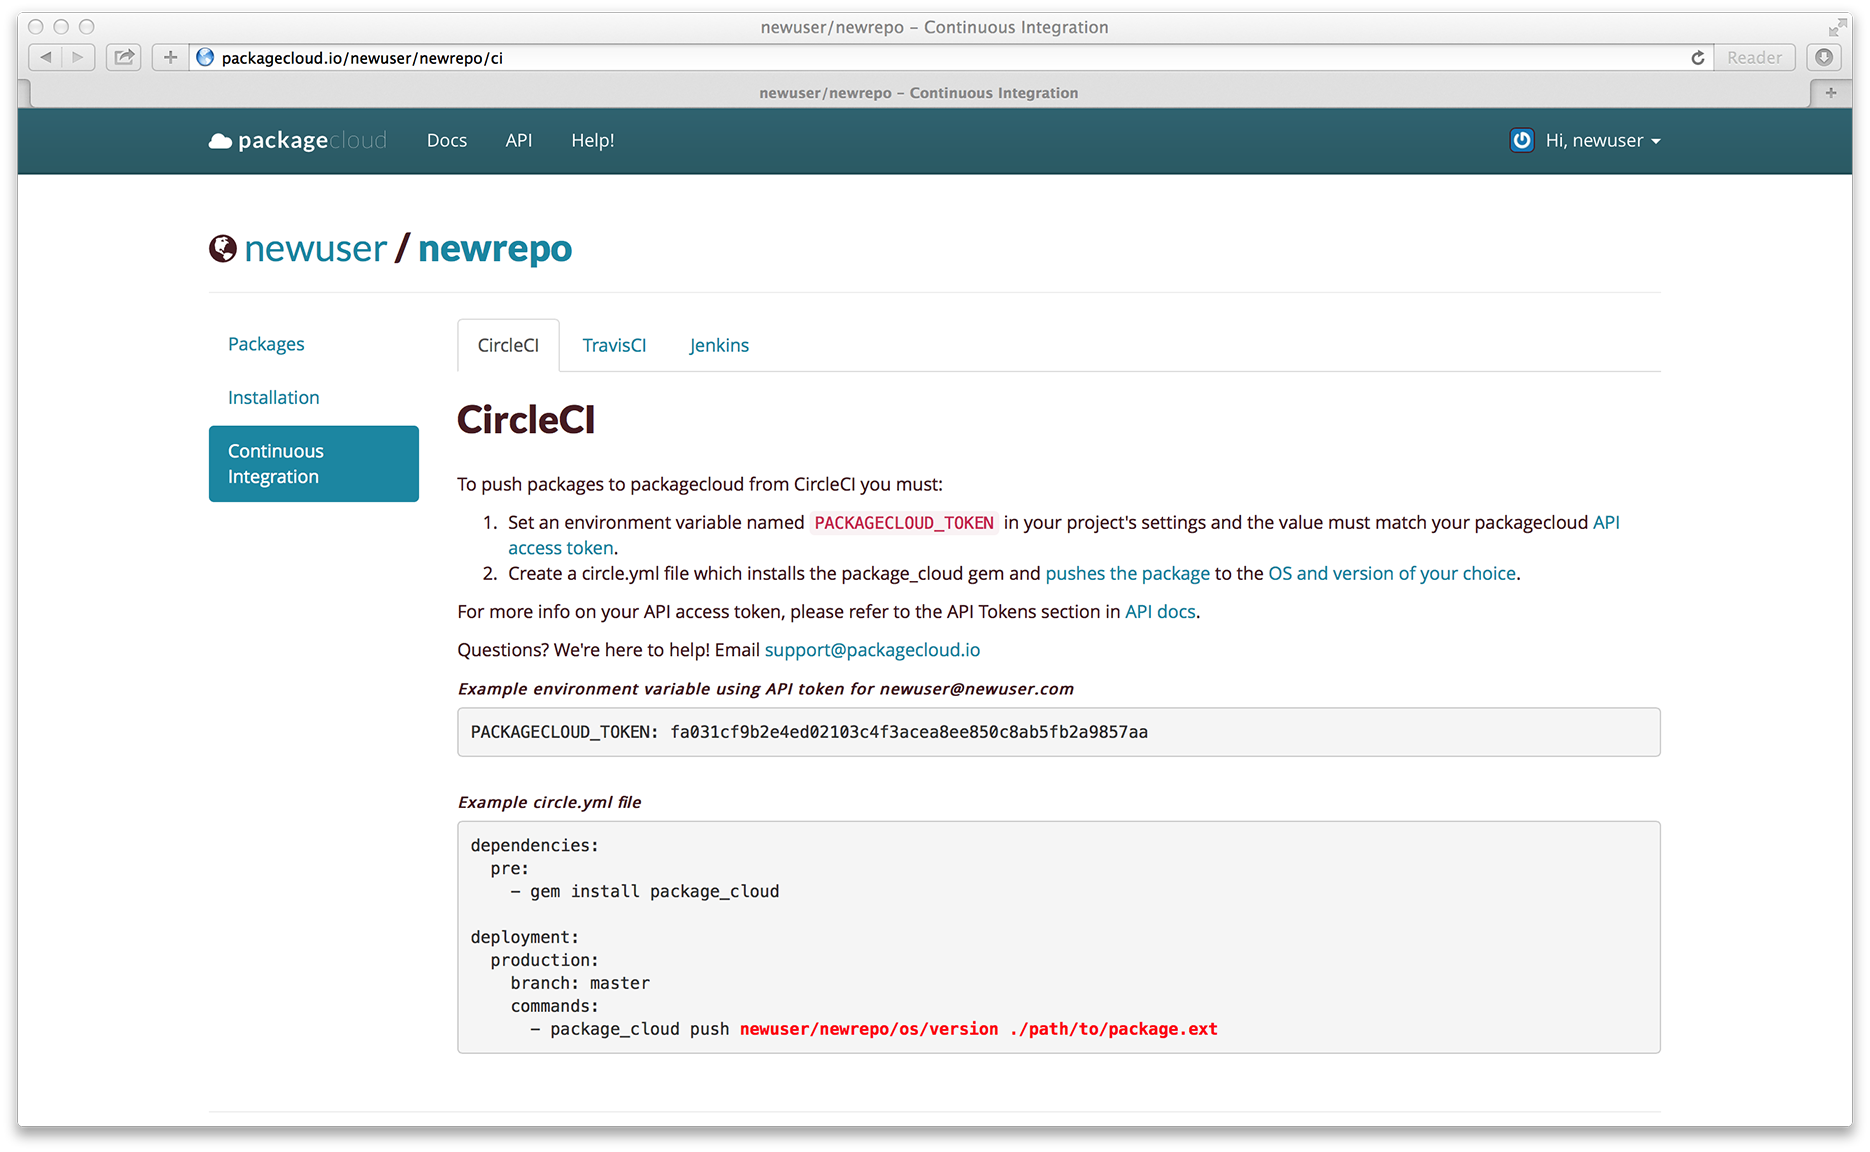Open the API docs link
This screenshot has height=1152, width=1870.
pos(1160,611)
